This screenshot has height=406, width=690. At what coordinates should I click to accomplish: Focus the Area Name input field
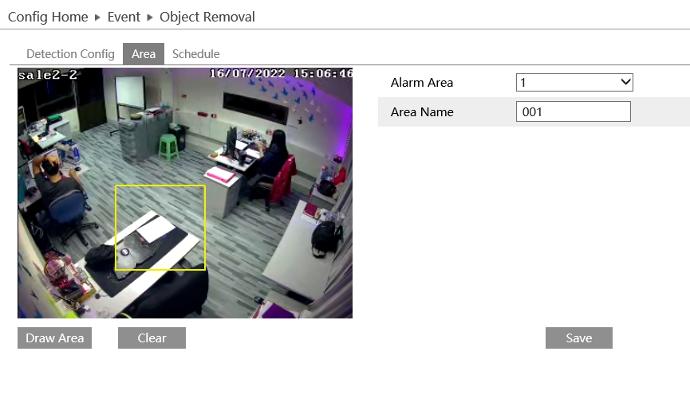(x=574, y=112)
